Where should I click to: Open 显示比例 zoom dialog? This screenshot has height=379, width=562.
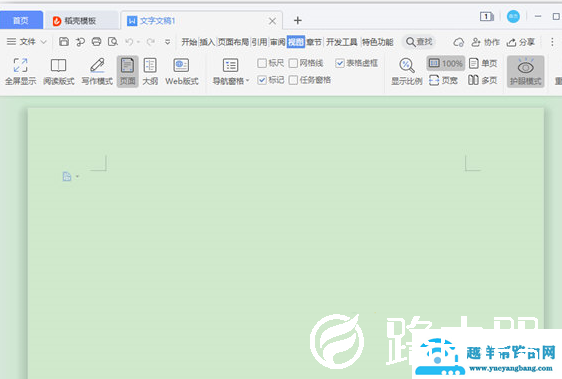[406, 72]
